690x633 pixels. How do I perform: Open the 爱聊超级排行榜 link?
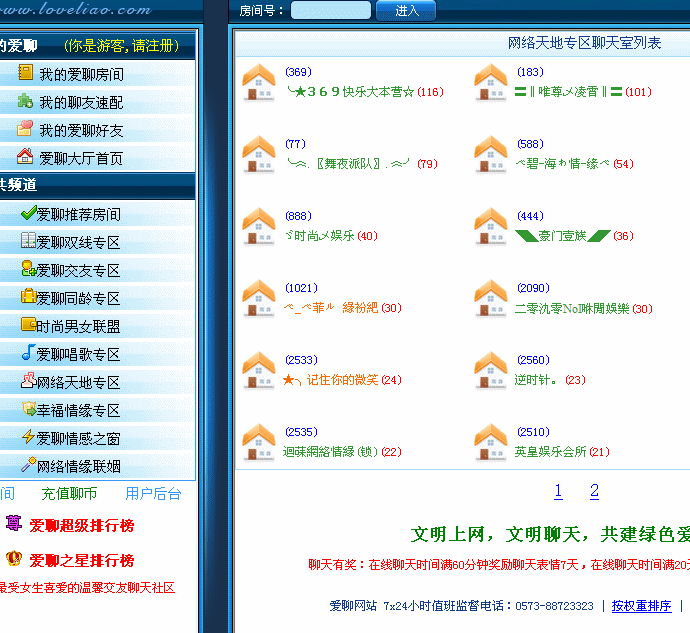(x=82, y=526)
